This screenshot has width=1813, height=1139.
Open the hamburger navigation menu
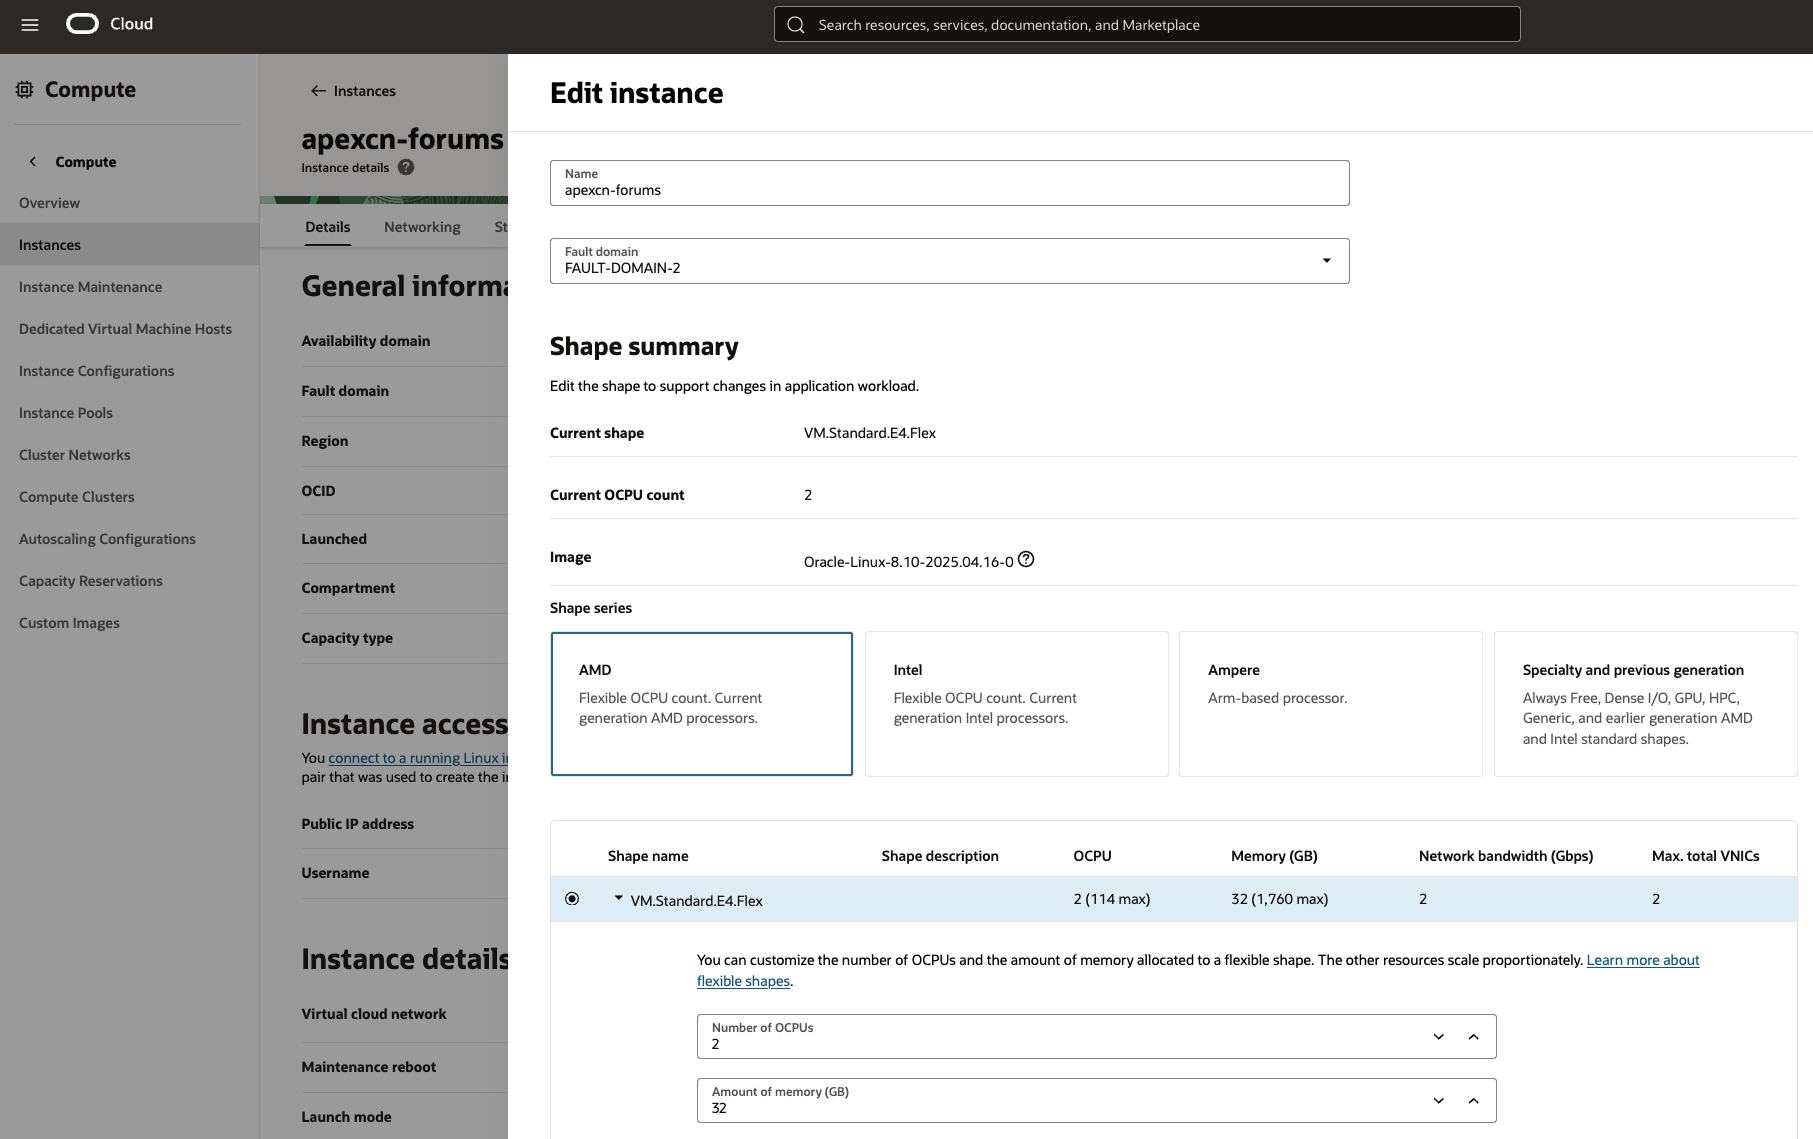point(30,25)
